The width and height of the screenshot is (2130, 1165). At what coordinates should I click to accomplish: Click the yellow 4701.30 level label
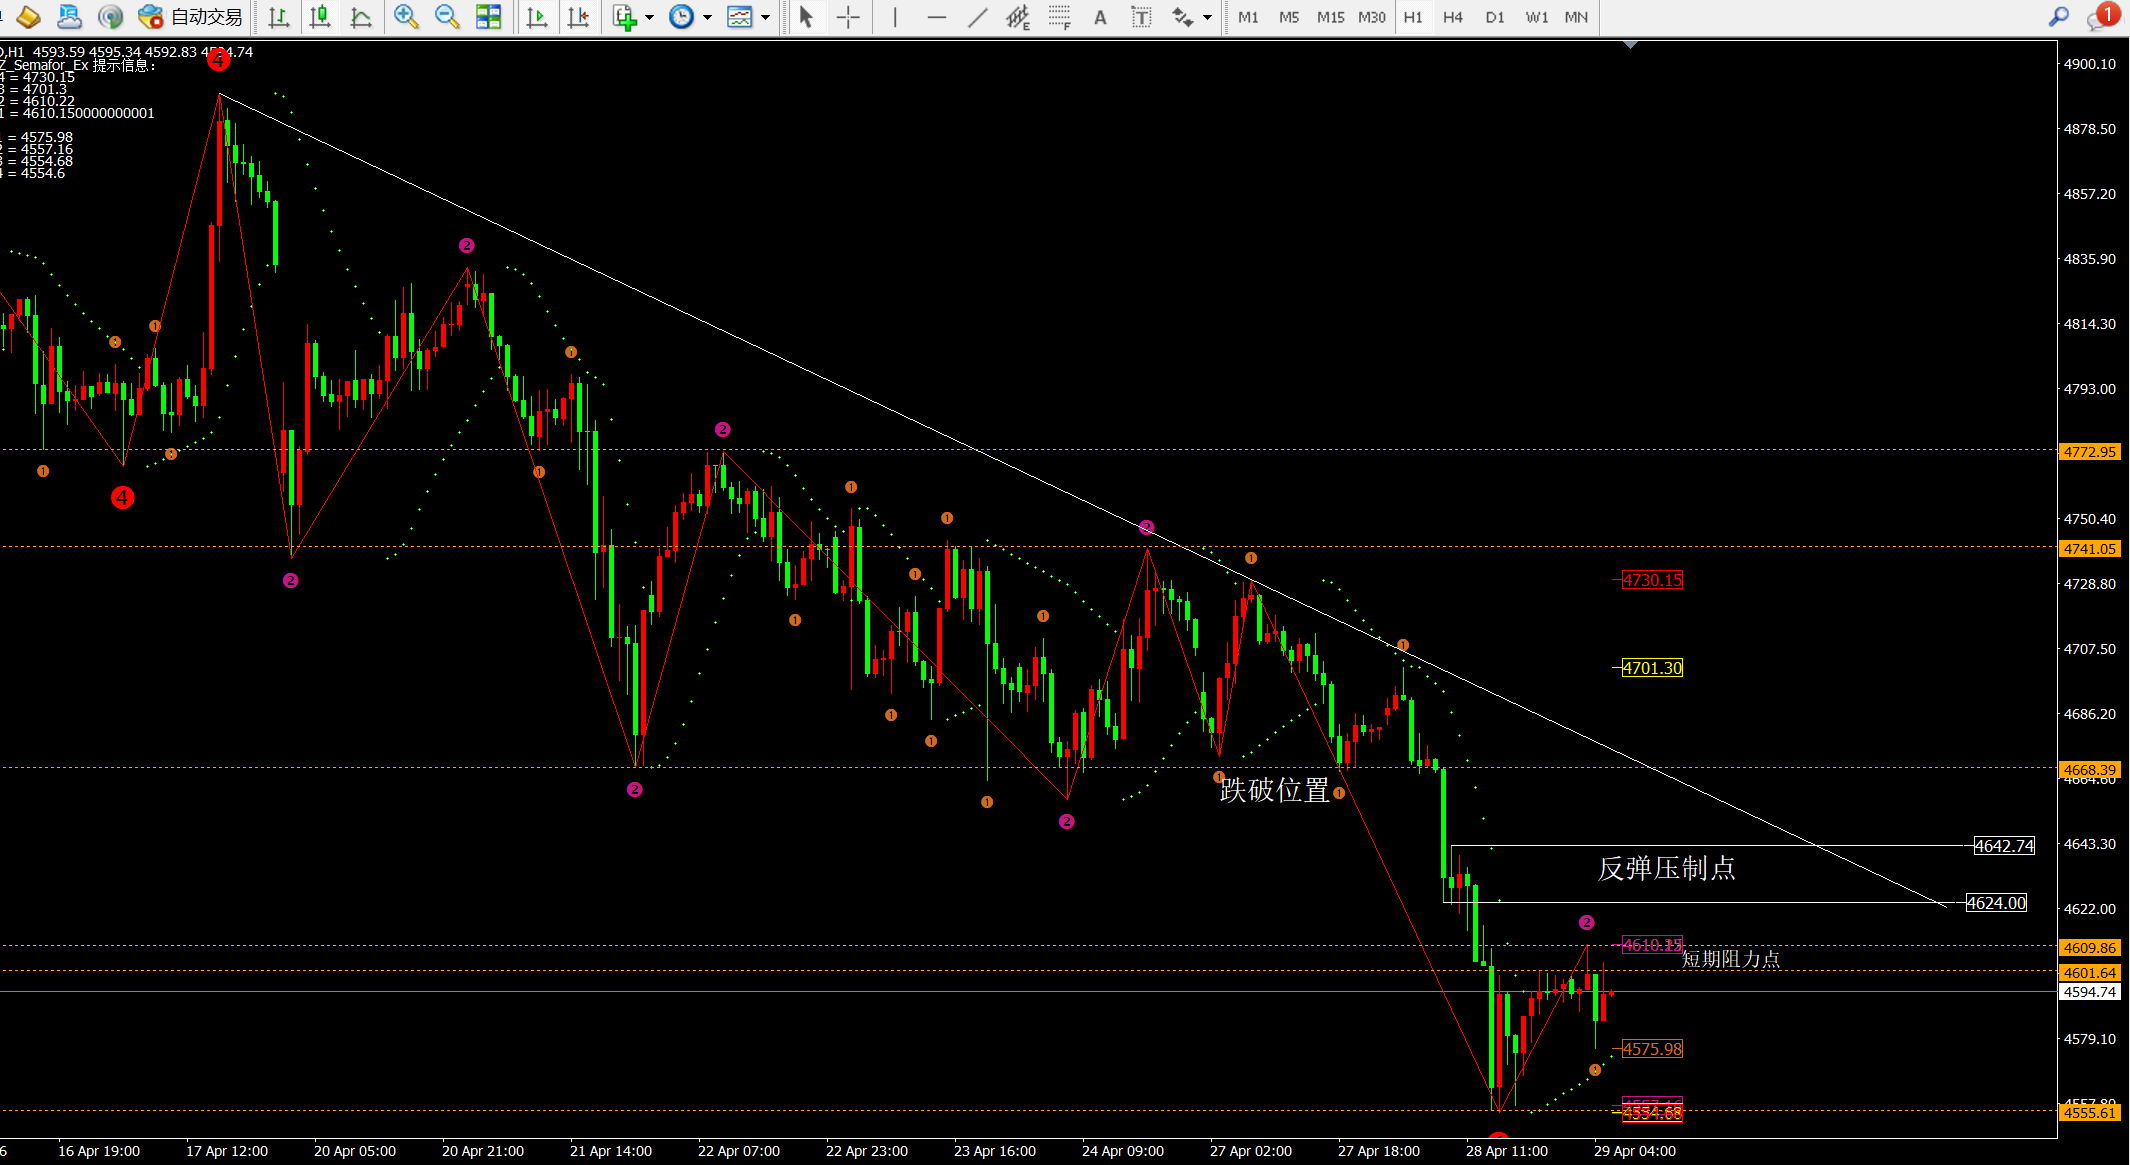1652,668
